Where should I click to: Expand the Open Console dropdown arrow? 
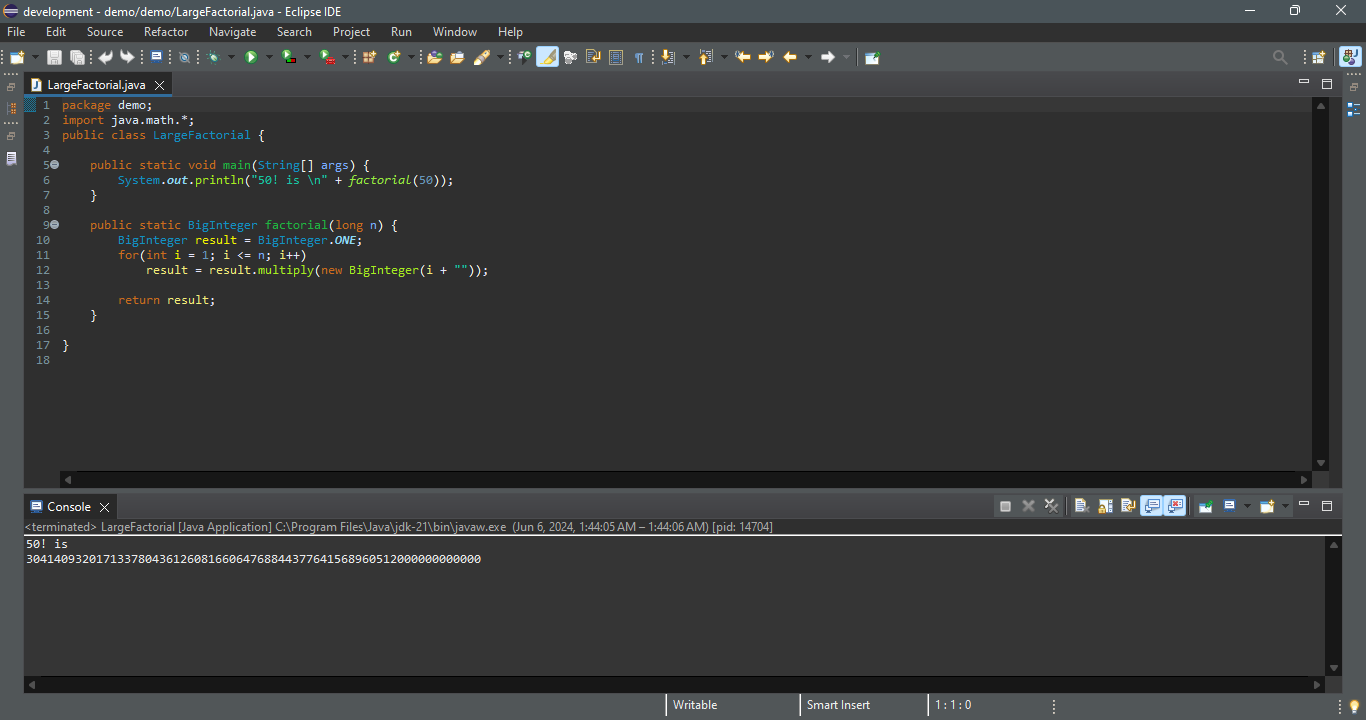point(1286,507)
